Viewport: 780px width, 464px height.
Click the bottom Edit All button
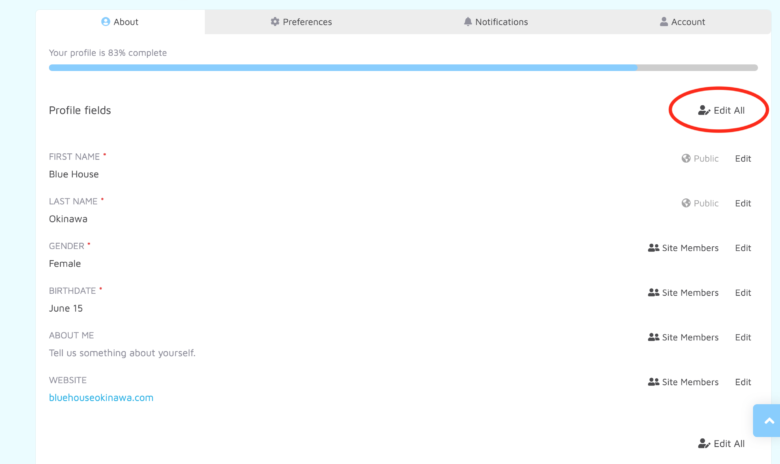coord(721,443)
